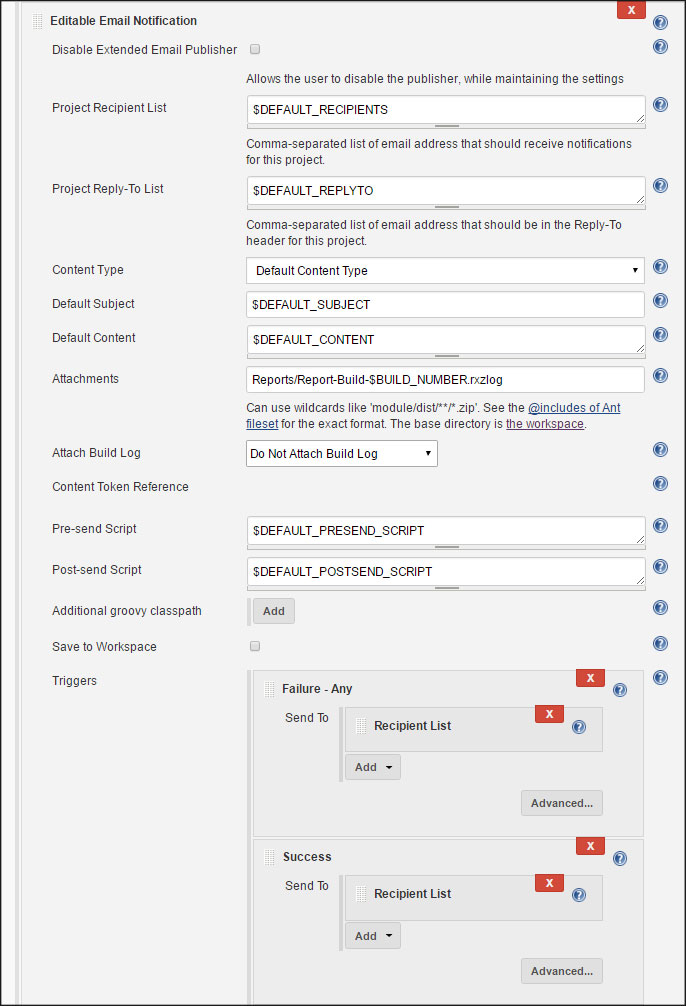Open help icon for Project Reply-To List
This screenshot has width=686, height=1006.
click(660, 185)
